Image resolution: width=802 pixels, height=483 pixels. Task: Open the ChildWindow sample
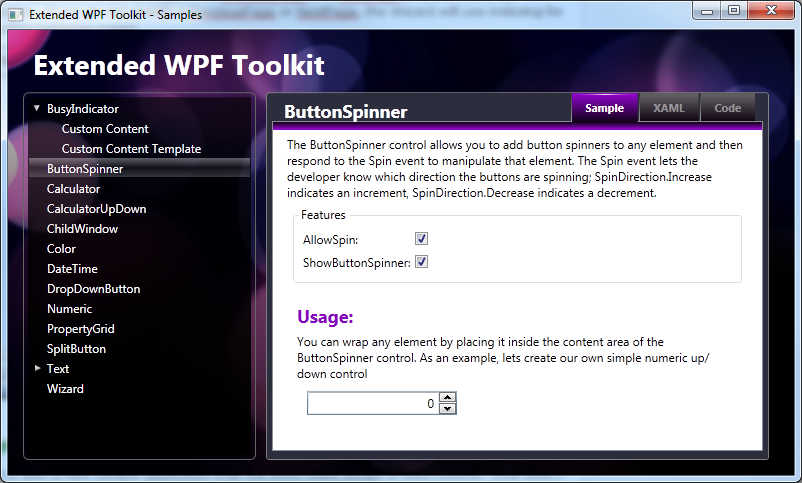point(82,229)
